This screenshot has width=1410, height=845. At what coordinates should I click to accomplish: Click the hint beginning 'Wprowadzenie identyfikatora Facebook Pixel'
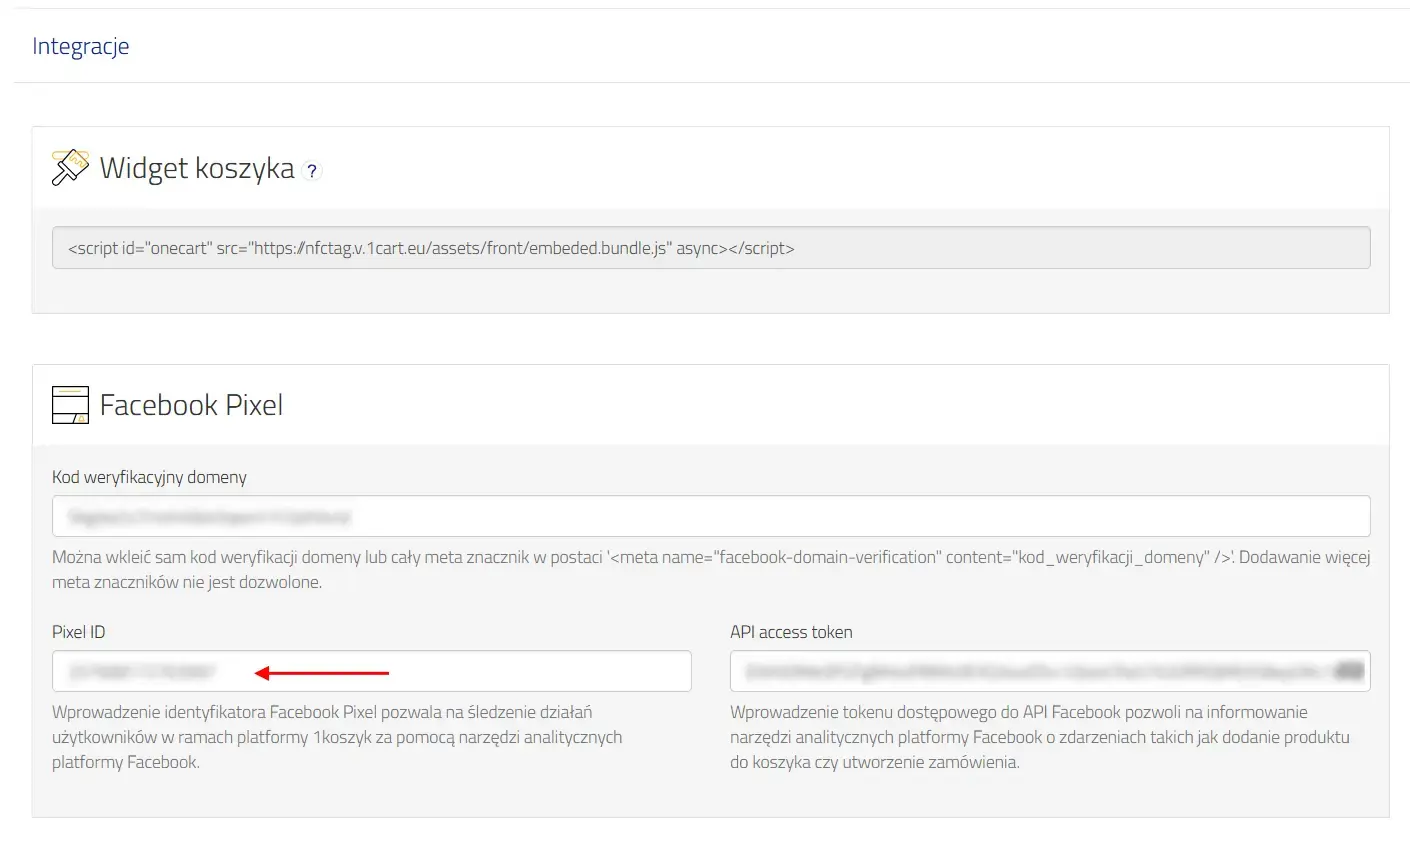coord(337,737)
